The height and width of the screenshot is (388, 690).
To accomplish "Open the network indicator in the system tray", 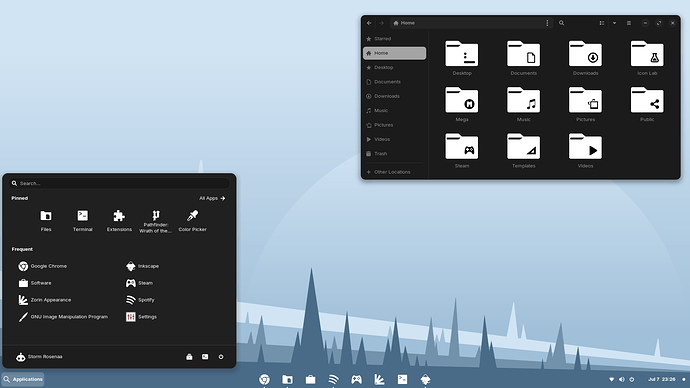I will click(611, 379).
